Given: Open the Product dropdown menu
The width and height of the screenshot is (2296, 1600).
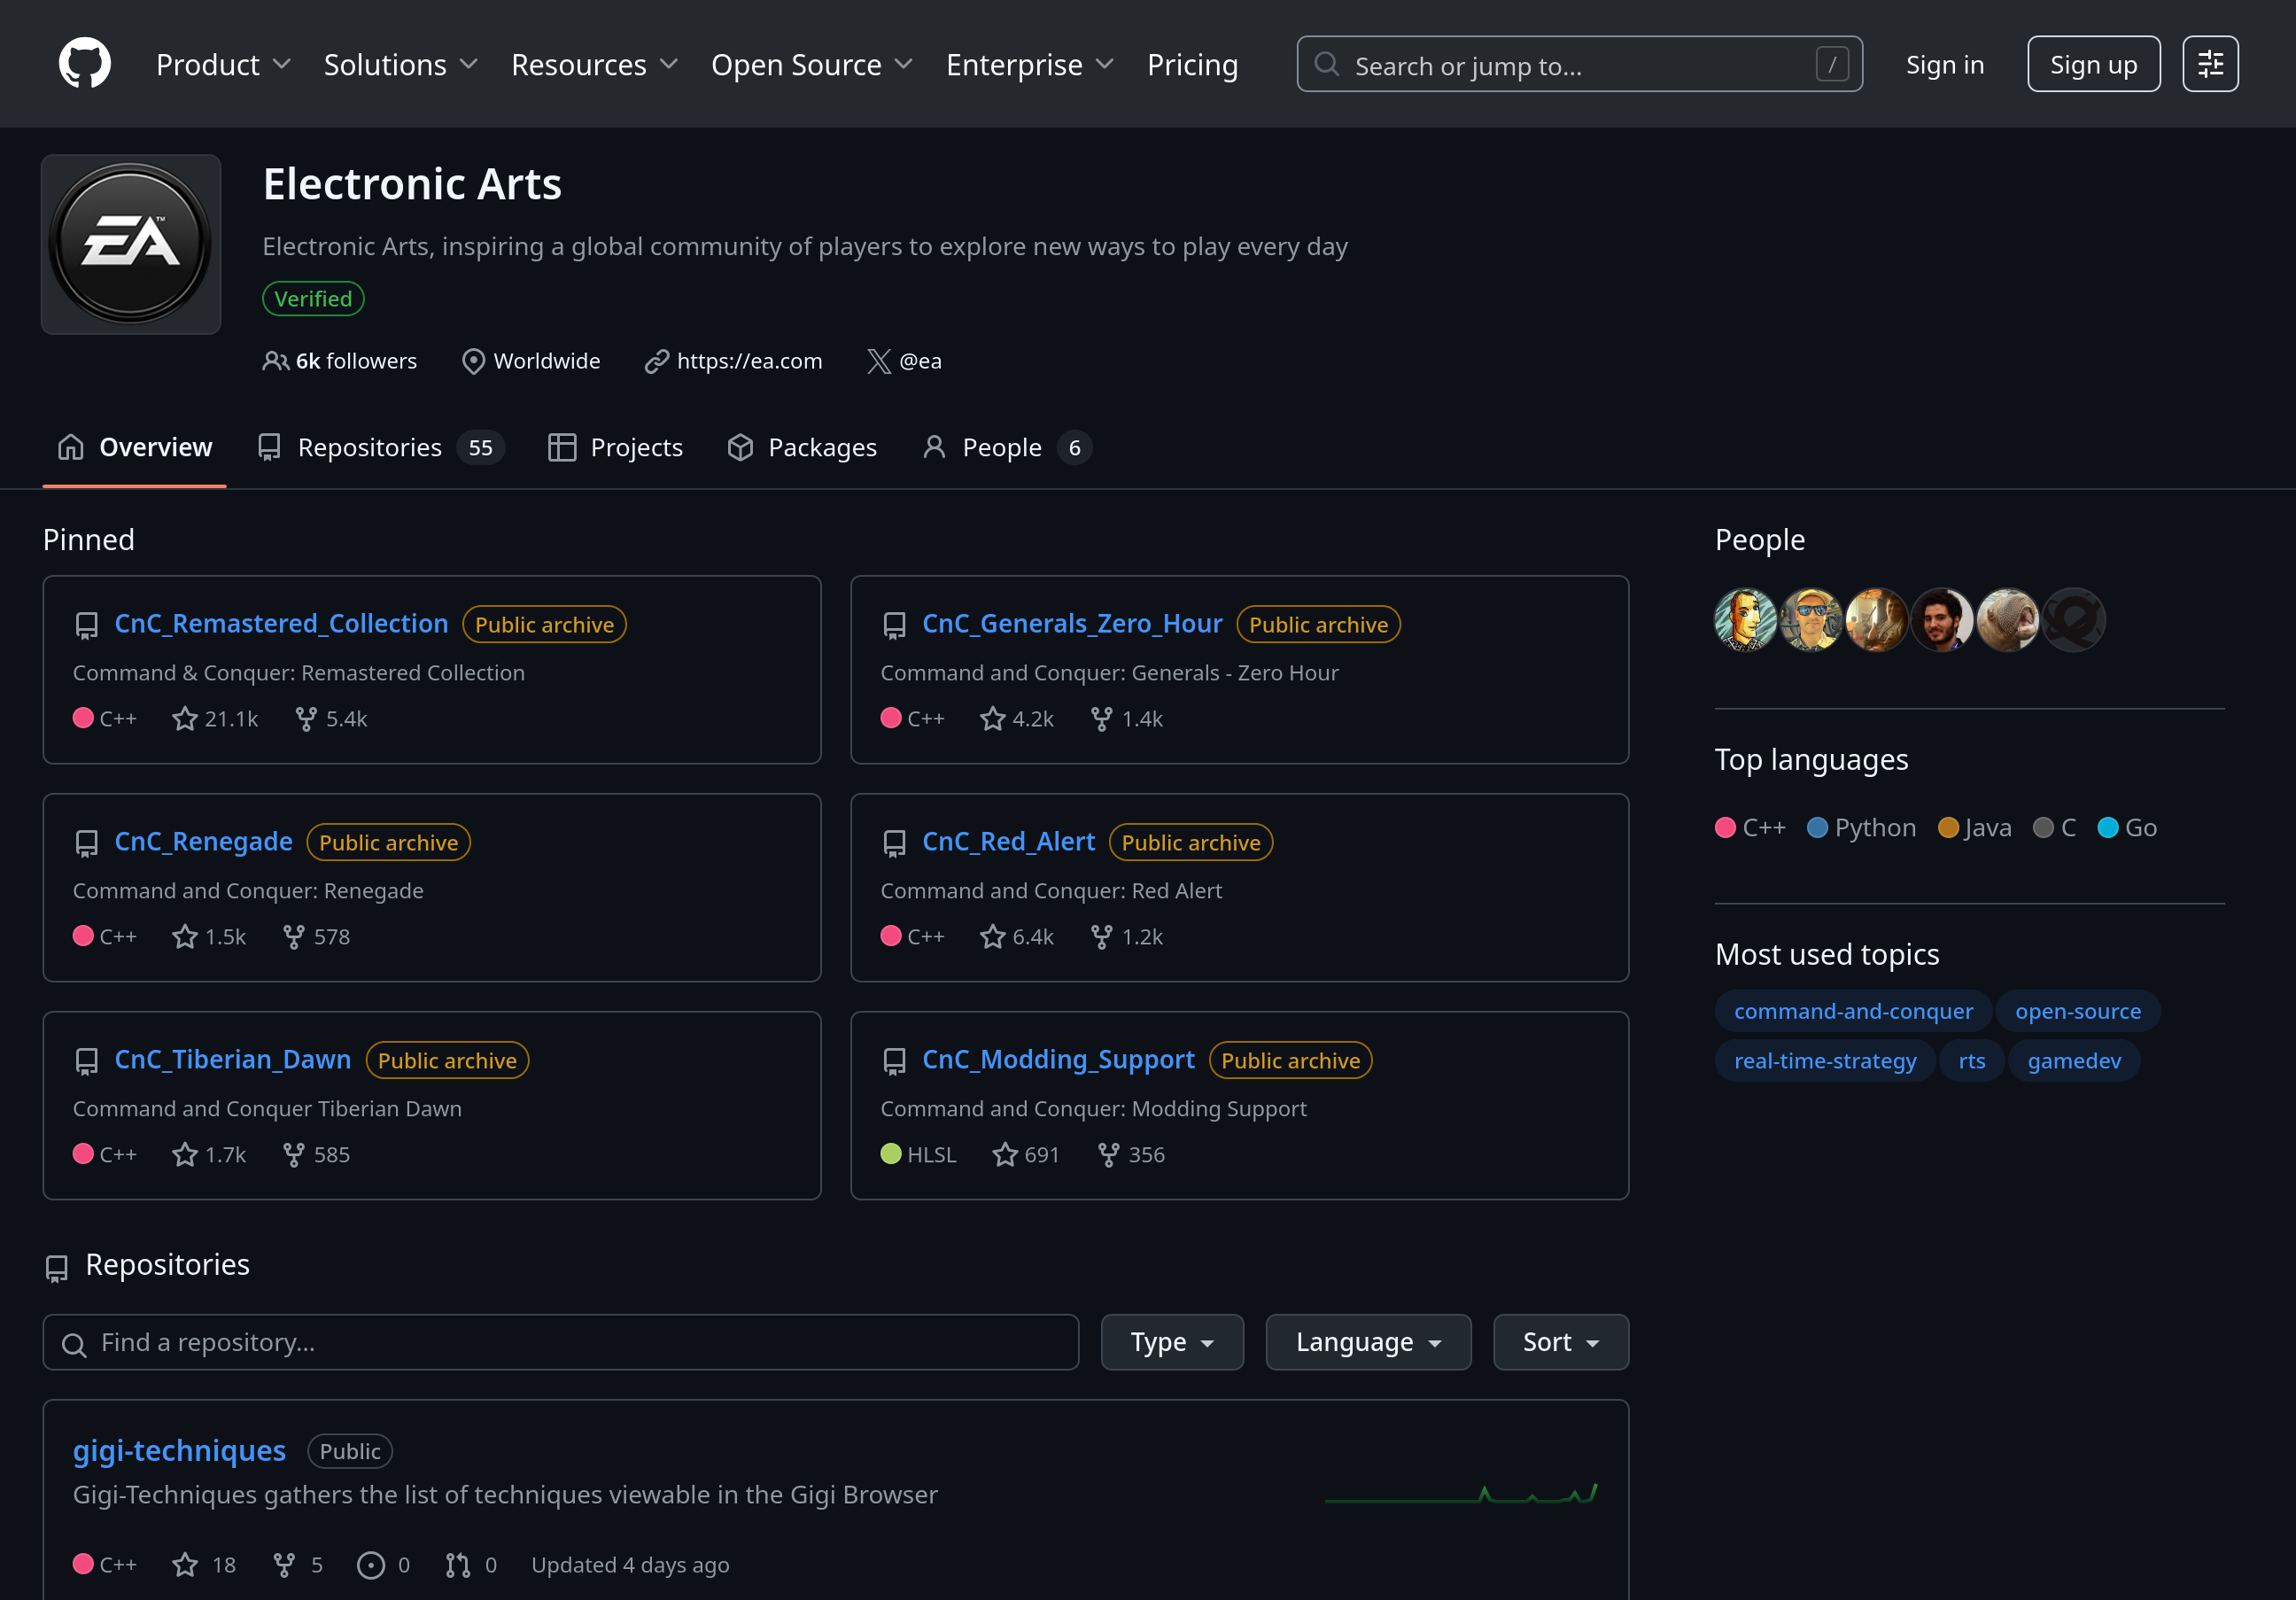Looking at the screenshot, I should click(x=223, y=64).
